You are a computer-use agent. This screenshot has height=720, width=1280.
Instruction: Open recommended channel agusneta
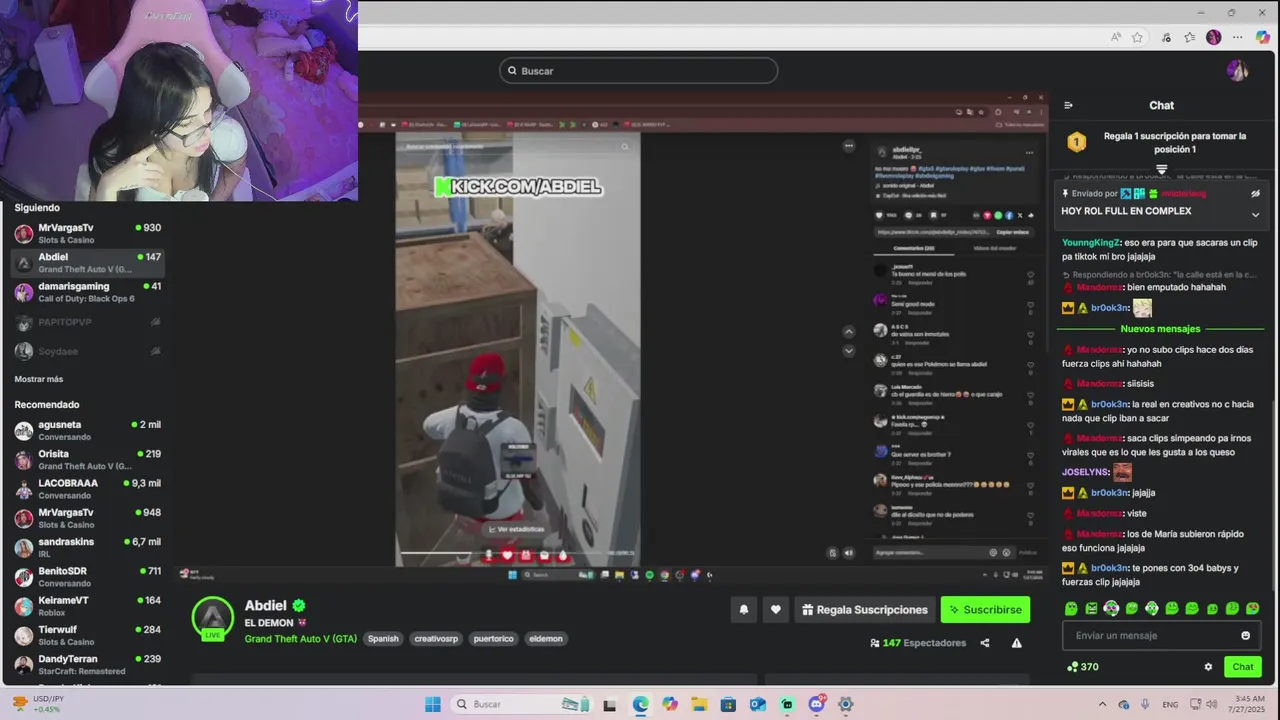87,430
